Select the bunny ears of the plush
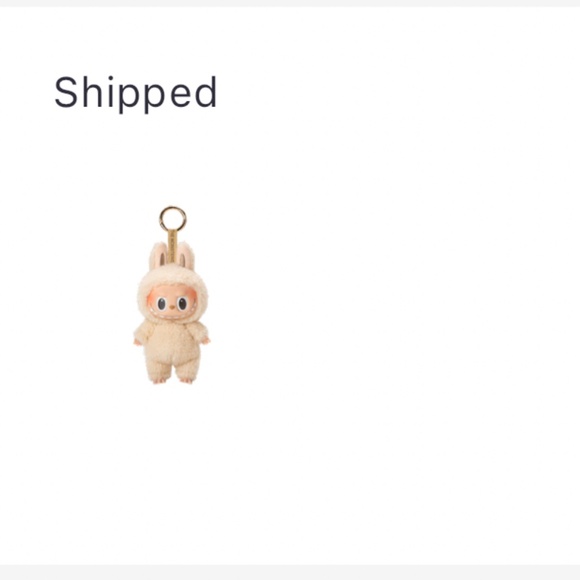This screenshot has height=580, width=580. pyautogui.click(x=172, y=256)
